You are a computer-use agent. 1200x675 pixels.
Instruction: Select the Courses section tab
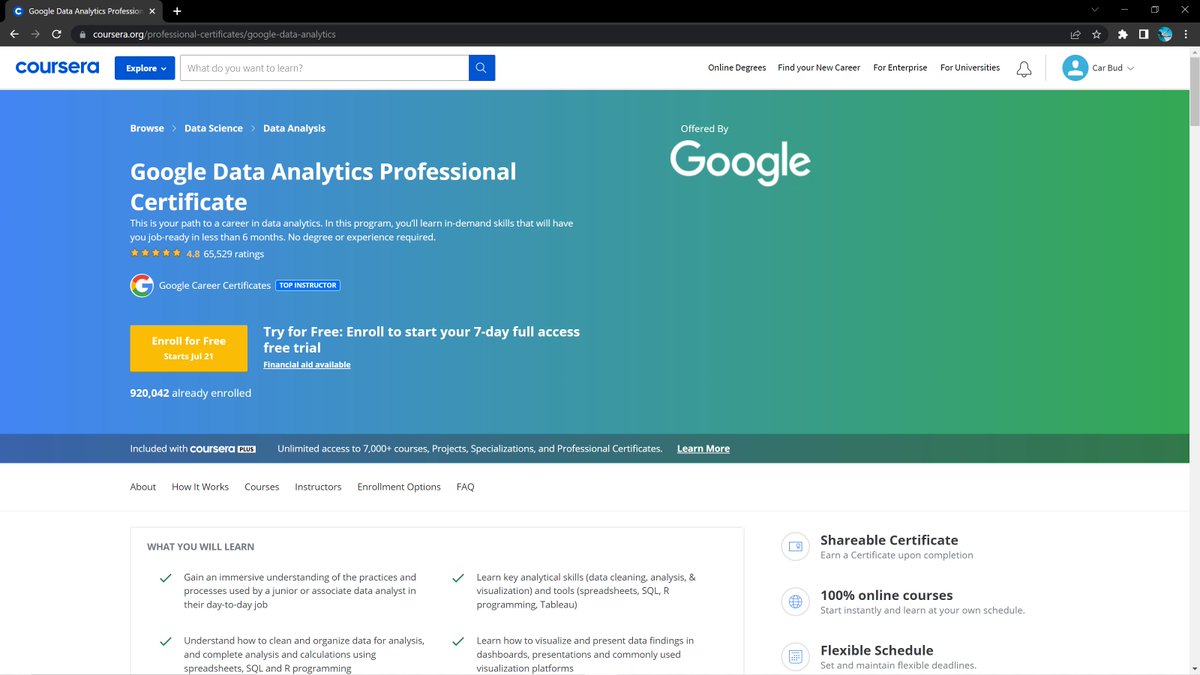pos(261,486)
